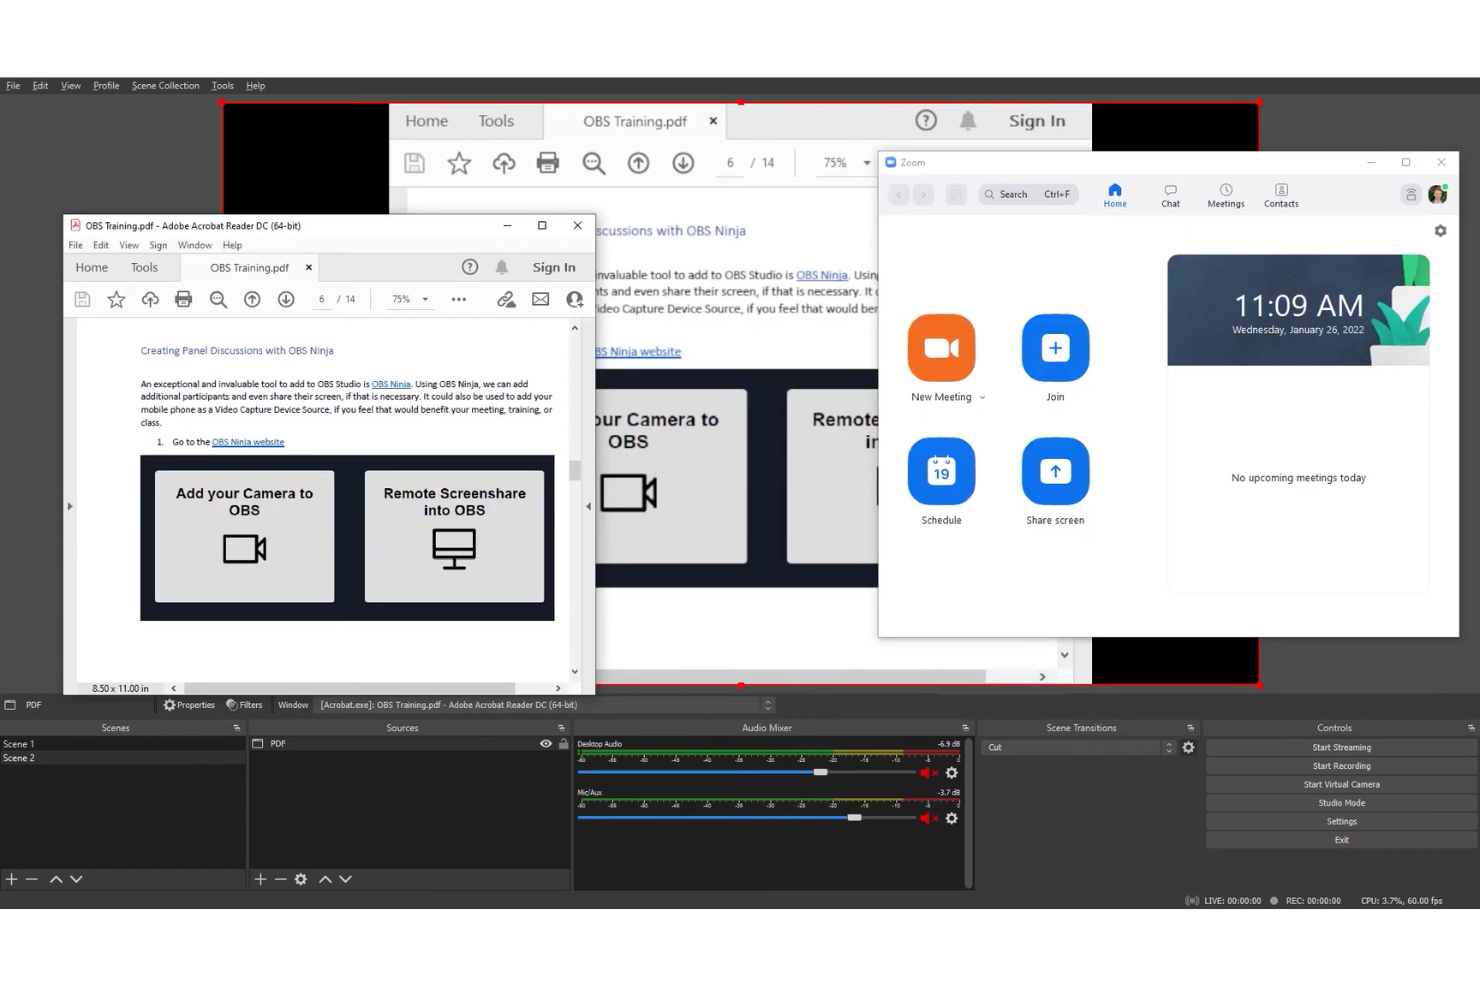Viewport: 1480px width, 987px height.
Task: Start a New Meeting in Zoom
Action: [941, 348]
